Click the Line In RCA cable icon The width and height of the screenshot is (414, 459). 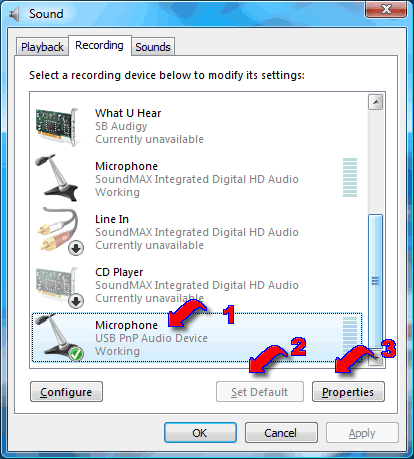coord(59,231)
